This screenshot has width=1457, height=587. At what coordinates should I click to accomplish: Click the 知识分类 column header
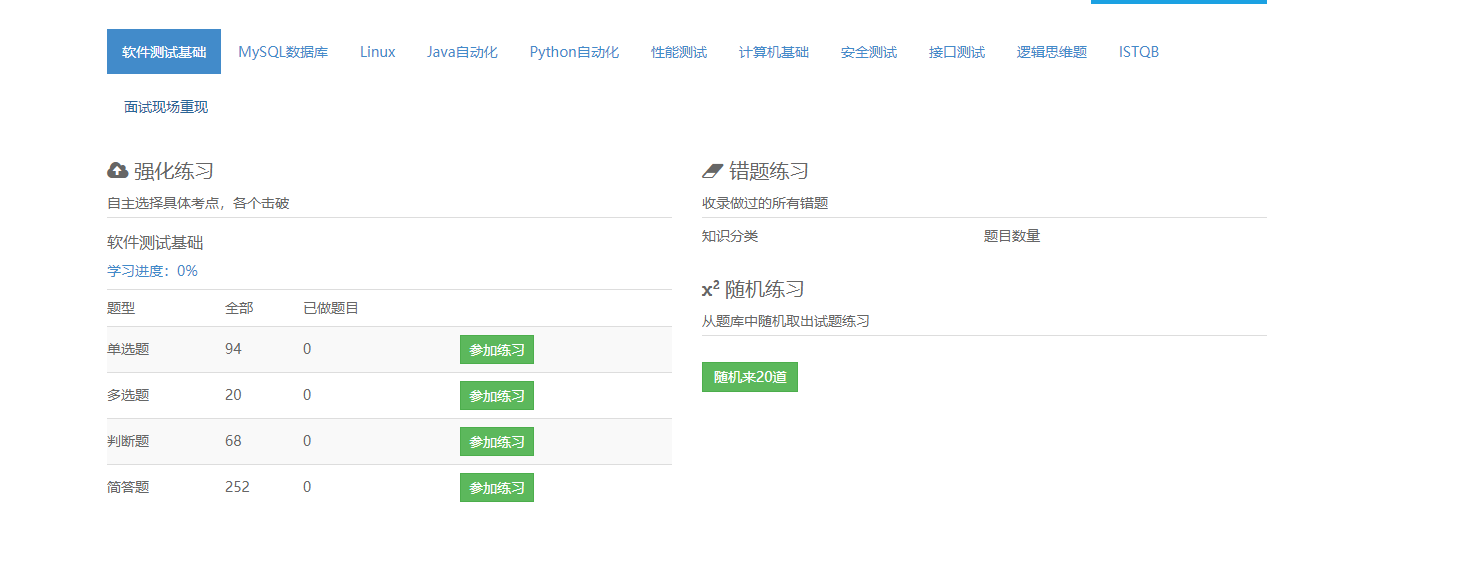pos(730,236)
